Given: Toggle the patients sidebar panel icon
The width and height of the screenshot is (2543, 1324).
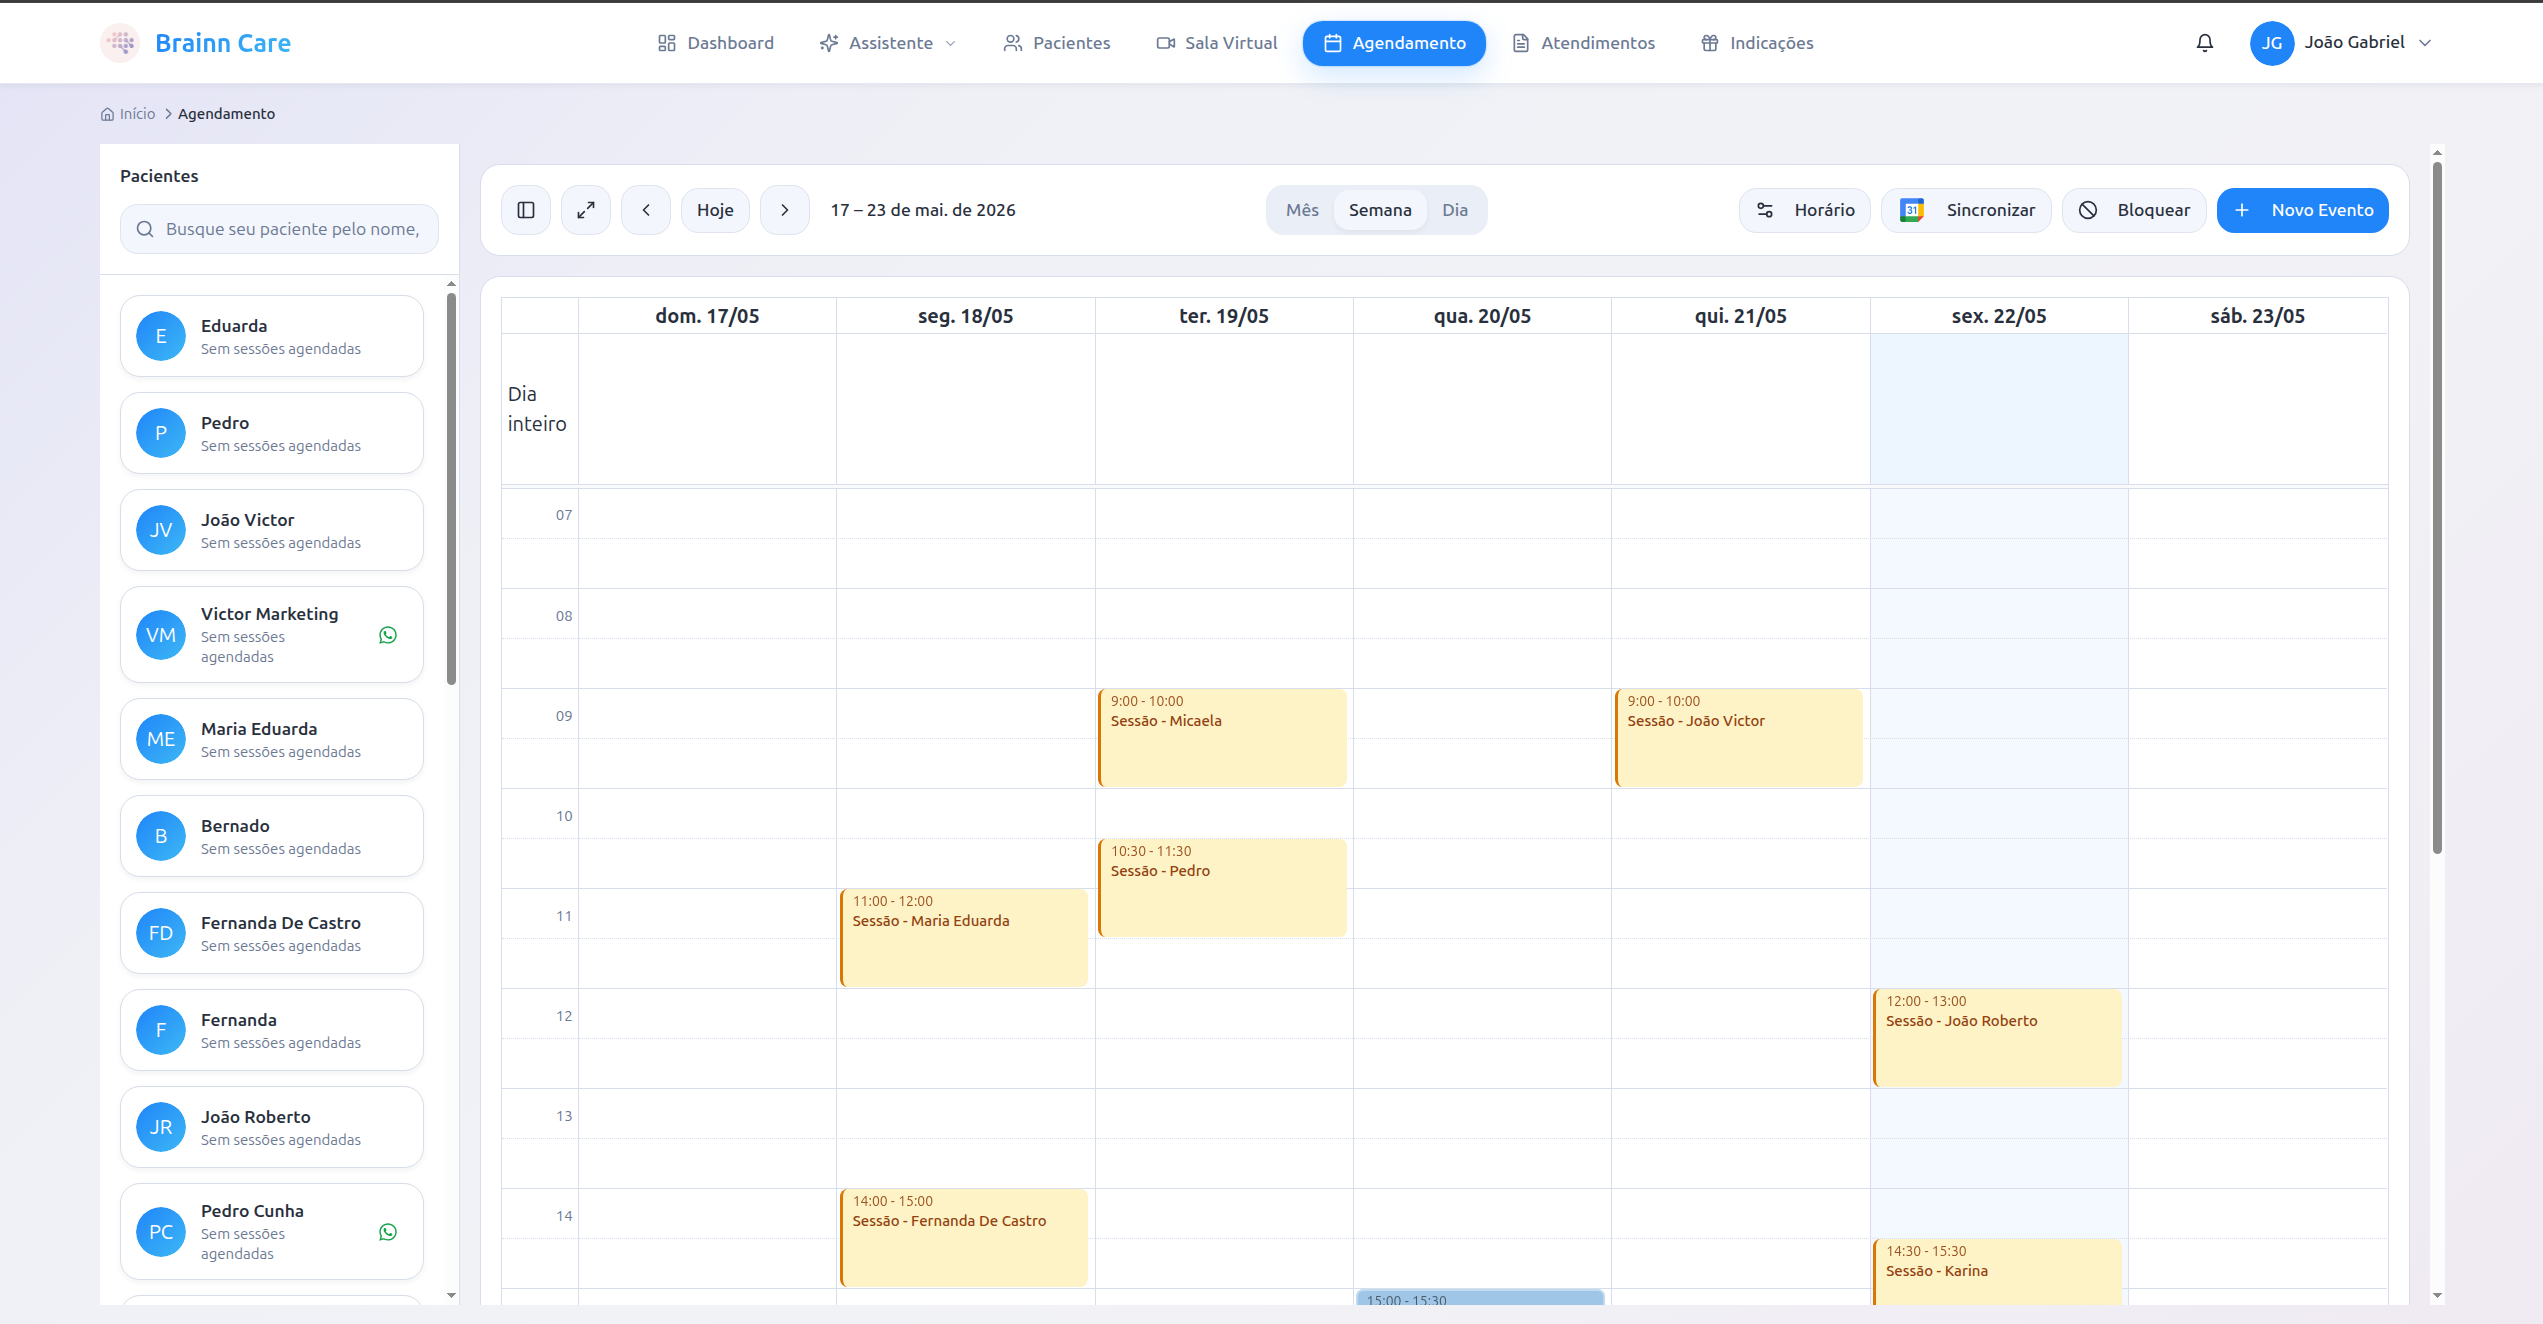Looking at the screenshot, I should coord(526,210).
